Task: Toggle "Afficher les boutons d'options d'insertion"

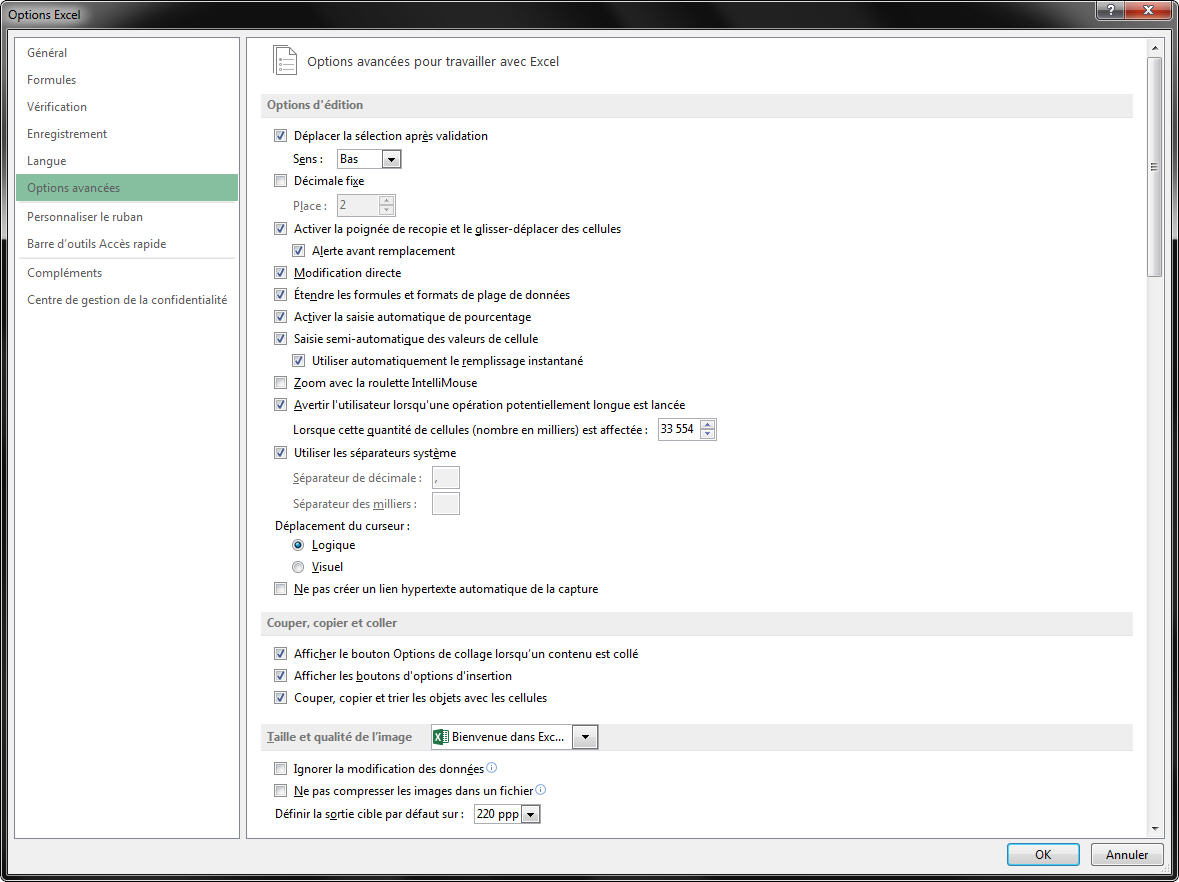Action: coord(280,676)
